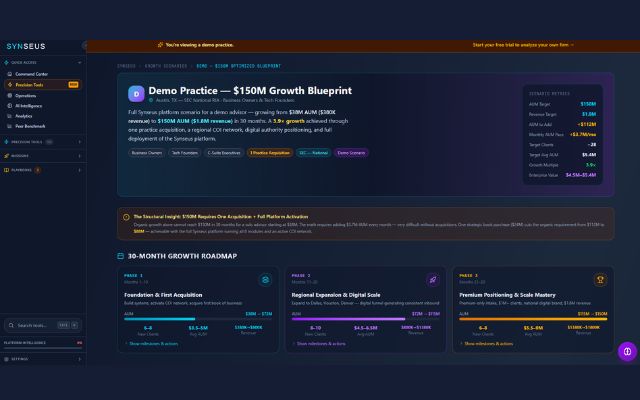This screenshot has width=640, height=400.
Task: Collapse the sidebar with the toggle arrow
Action: (84, 46)
